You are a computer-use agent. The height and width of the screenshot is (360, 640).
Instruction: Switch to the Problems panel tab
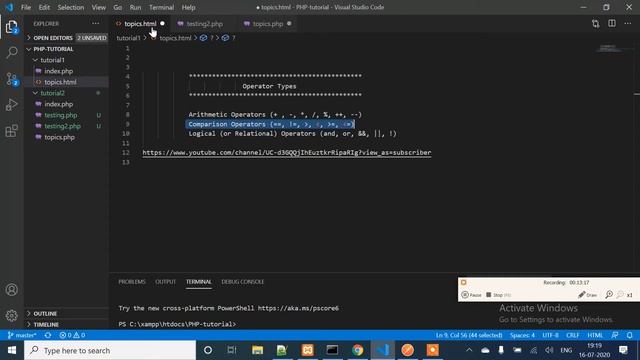click(132, 282)
